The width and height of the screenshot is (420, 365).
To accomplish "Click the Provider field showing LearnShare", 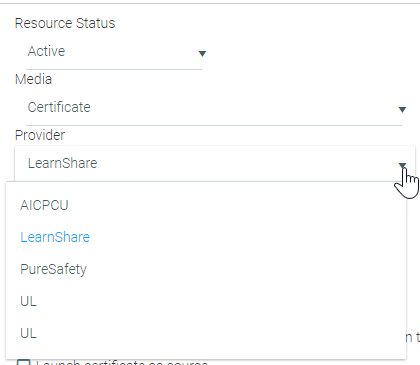I will [x=215, y=164].
